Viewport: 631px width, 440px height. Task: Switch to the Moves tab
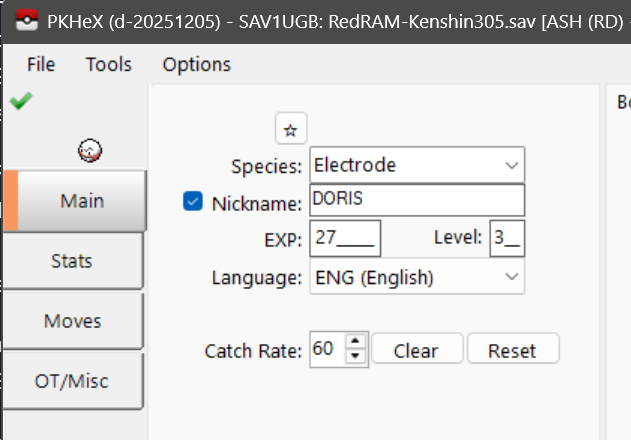[72, 321]
